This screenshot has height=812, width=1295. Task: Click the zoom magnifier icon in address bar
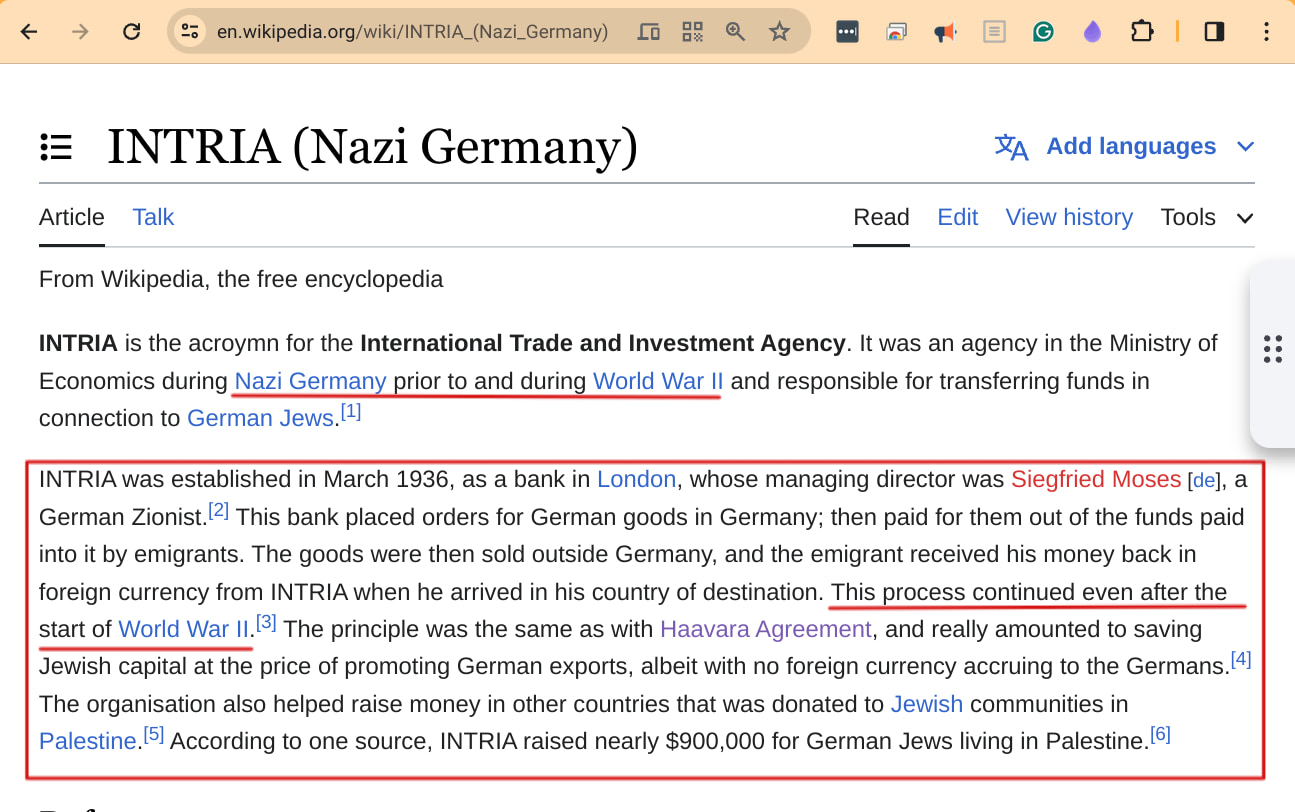click(736, 32)
